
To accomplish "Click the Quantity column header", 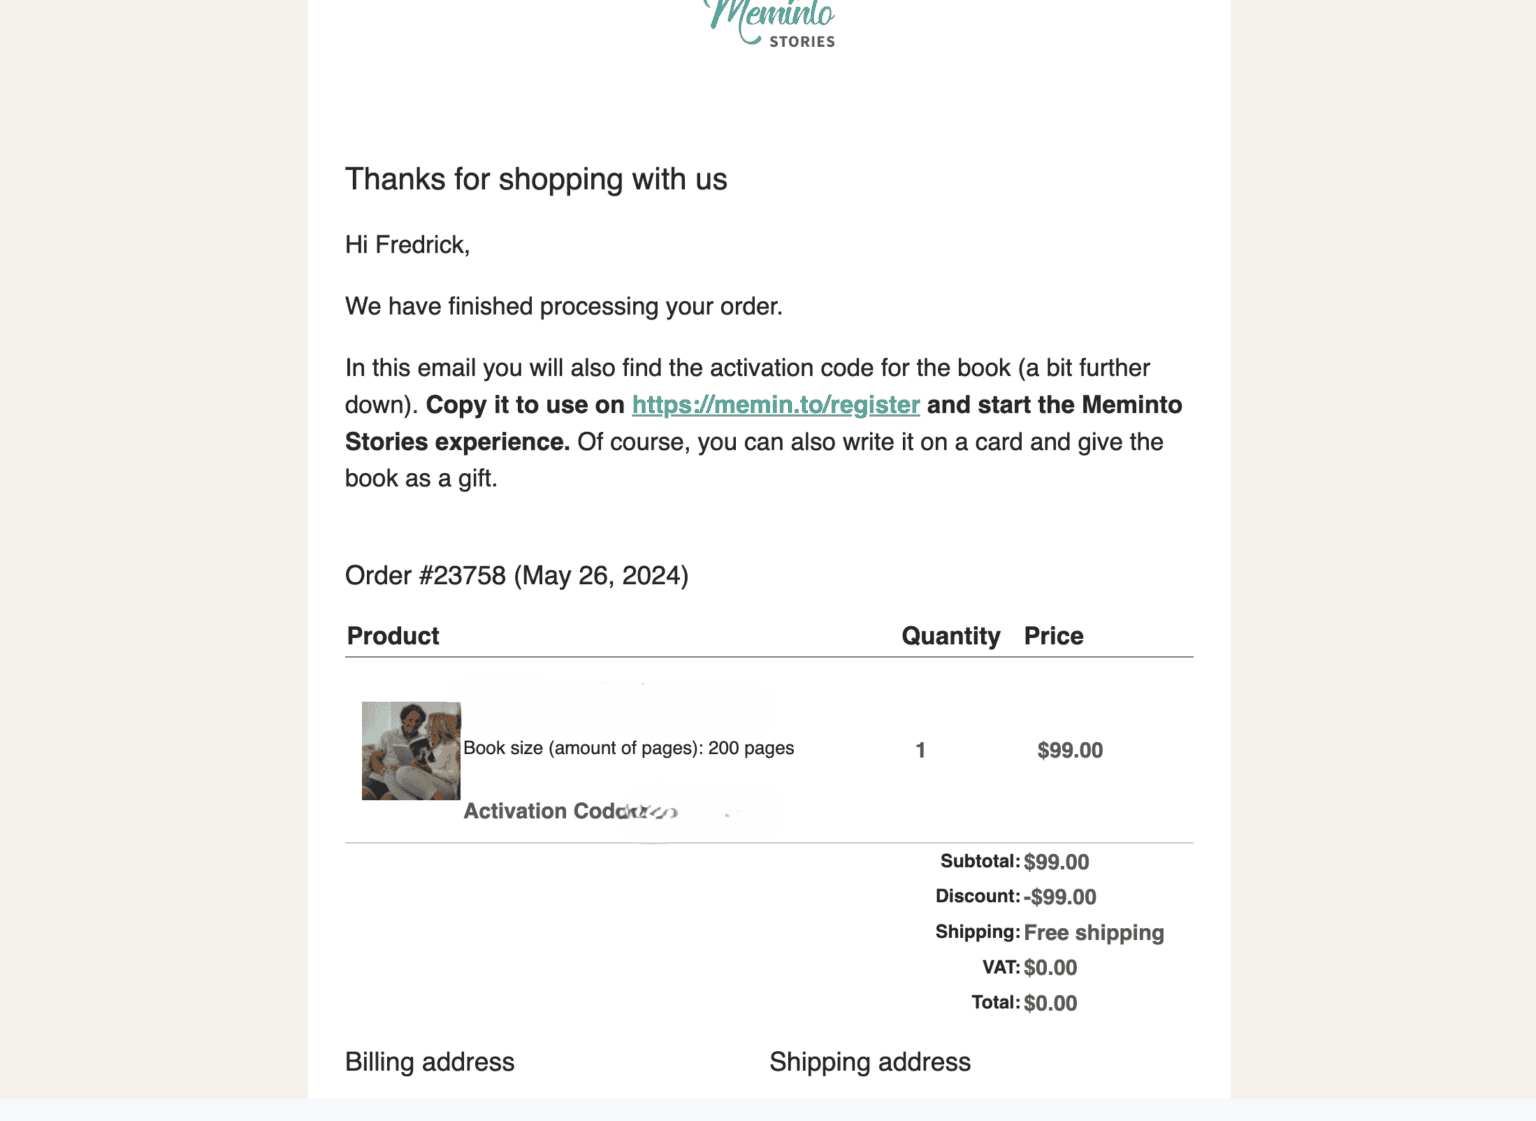I will click(x=950, y=636).
